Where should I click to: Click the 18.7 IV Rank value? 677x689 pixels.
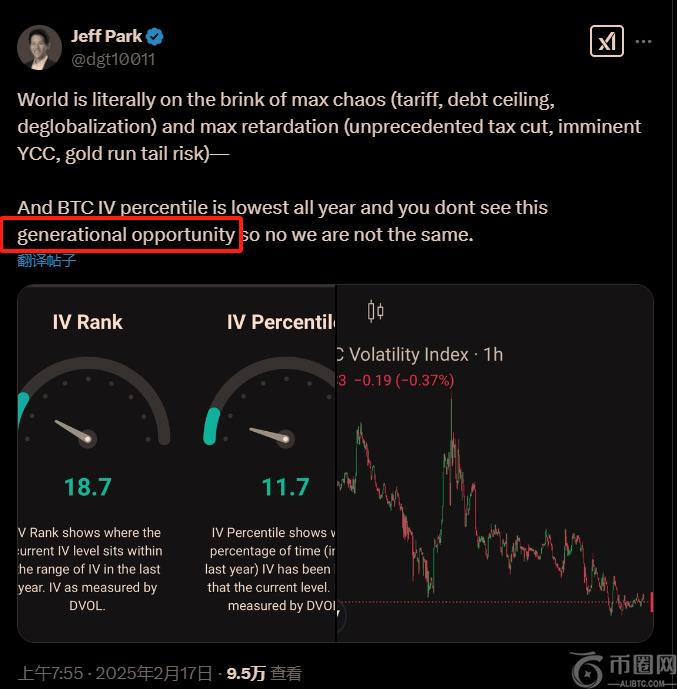coord(87,487)
